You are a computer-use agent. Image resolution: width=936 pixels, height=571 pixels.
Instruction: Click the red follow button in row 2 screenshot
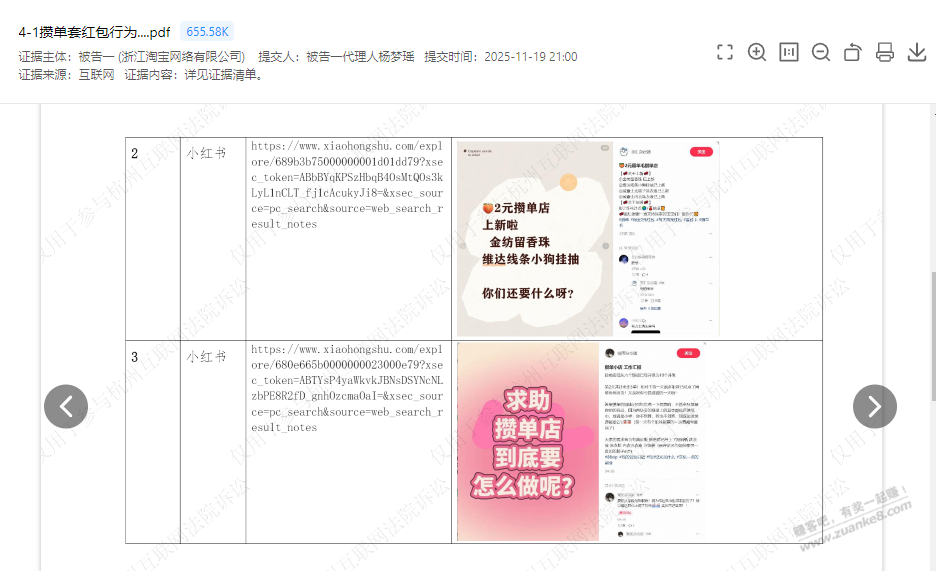(701, 152)
